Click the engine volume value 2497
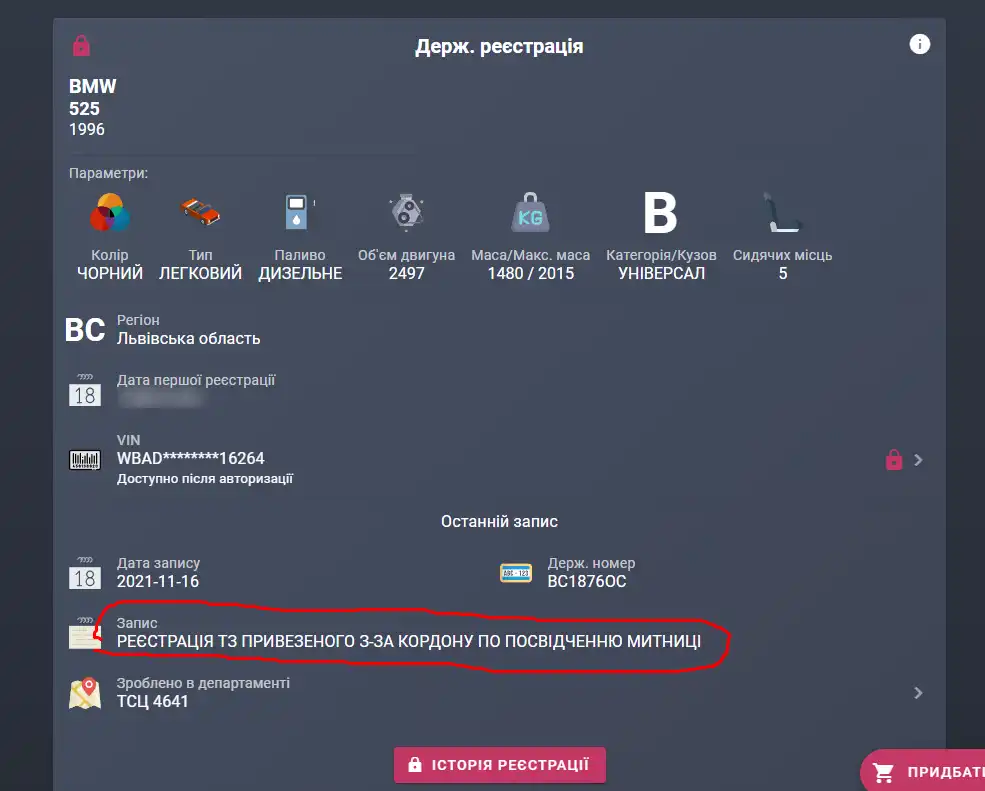This screenshot has height=791, width=985. coord(406,273)
